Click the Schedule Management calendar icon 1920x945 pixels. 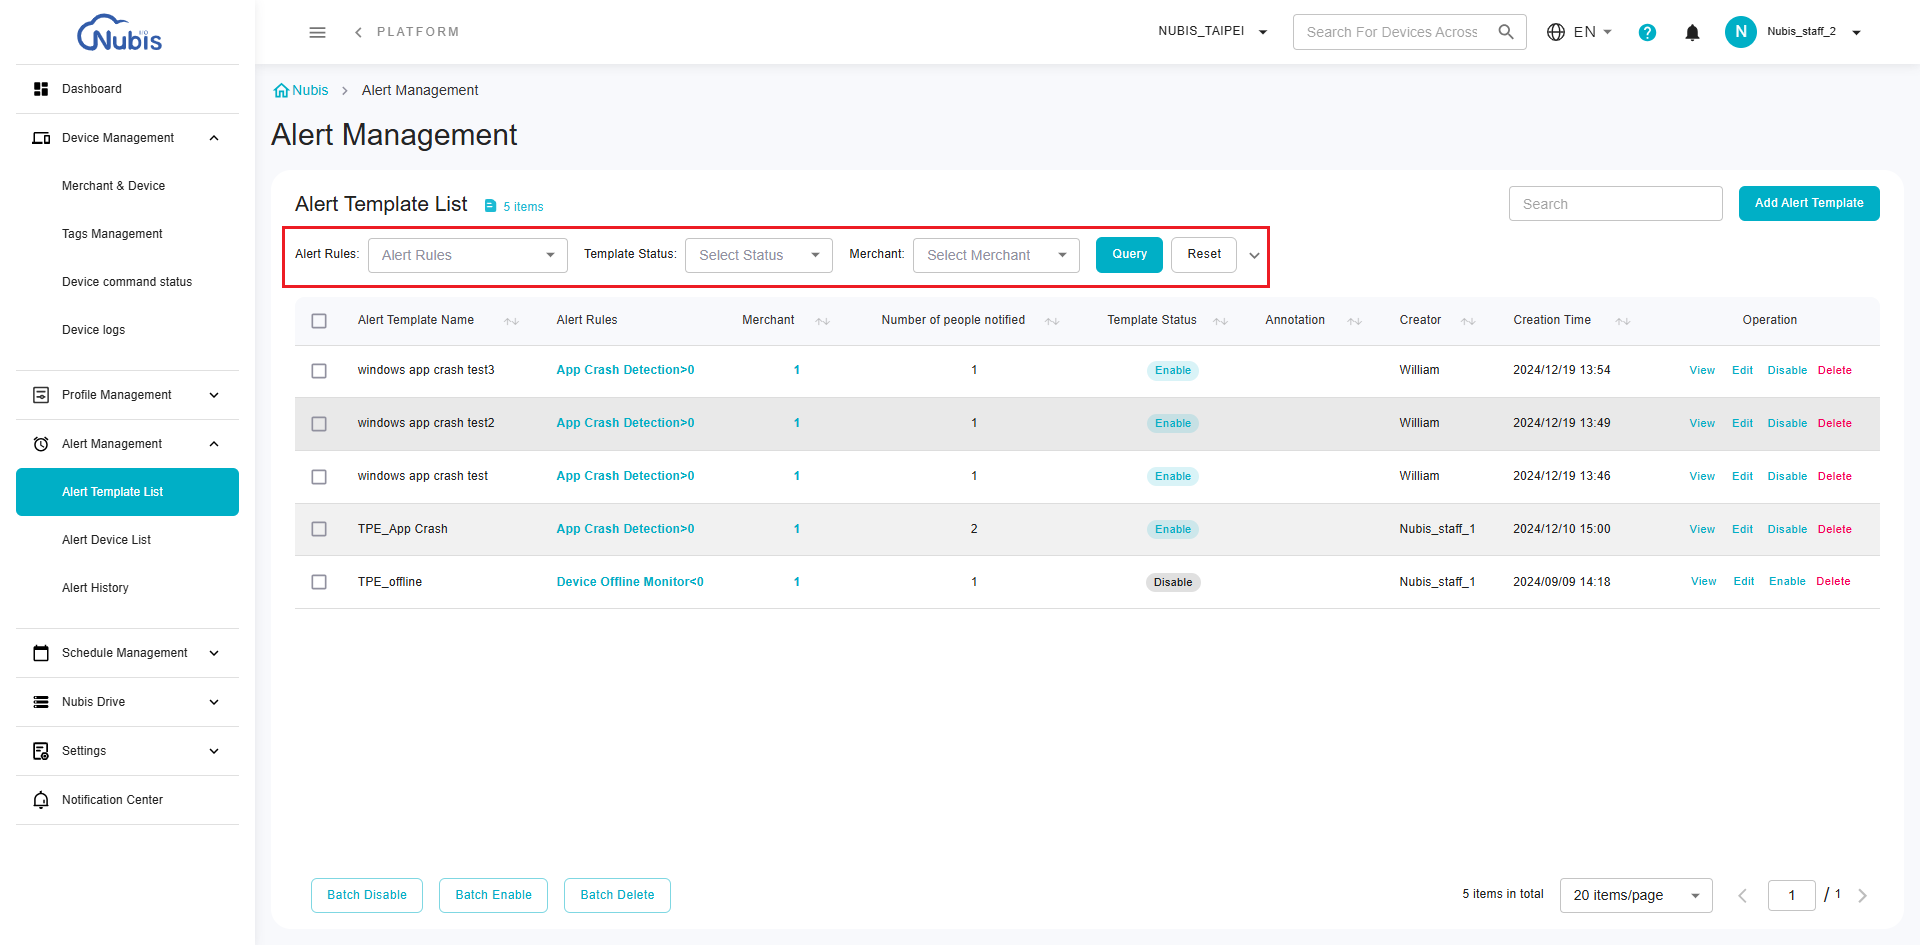tap(41, 653)
